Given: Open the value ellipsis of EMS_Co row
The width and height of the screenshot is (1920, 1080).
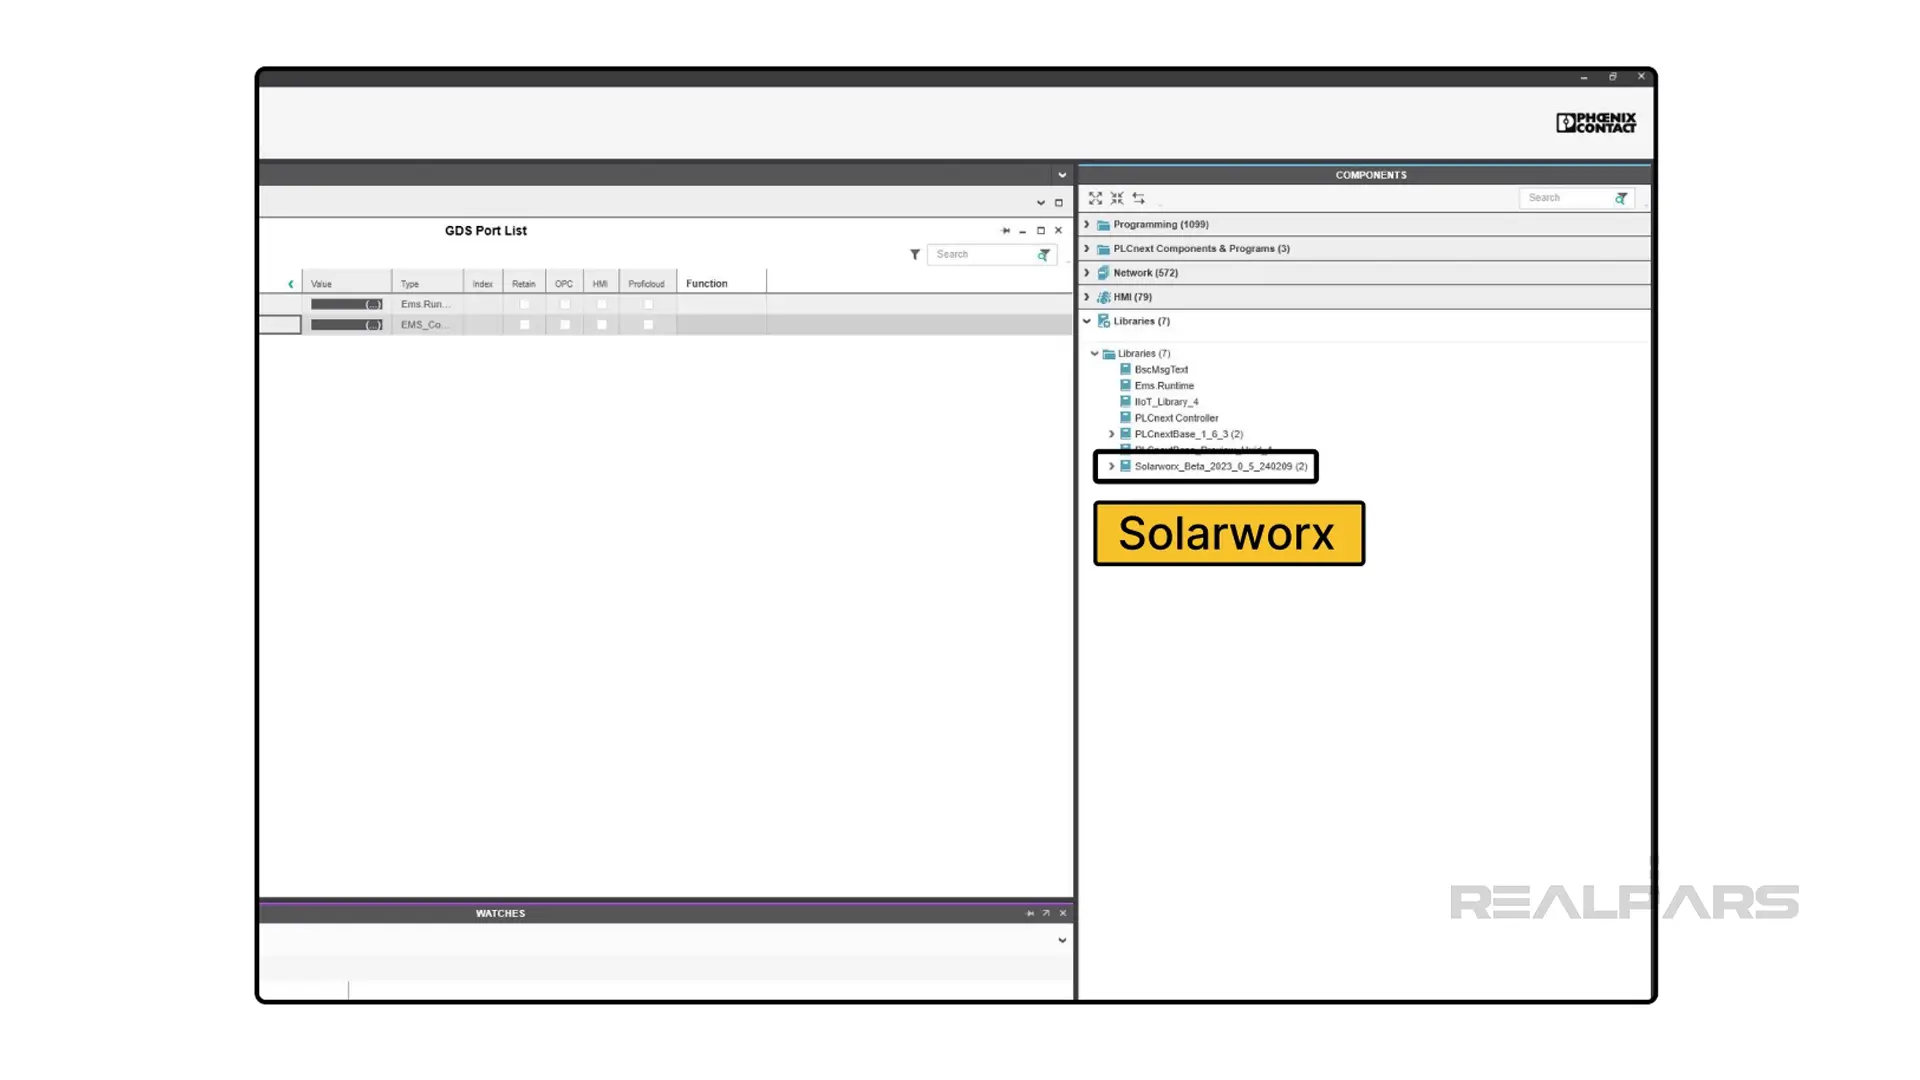Looking at the screenshot, I should point(373,325).
